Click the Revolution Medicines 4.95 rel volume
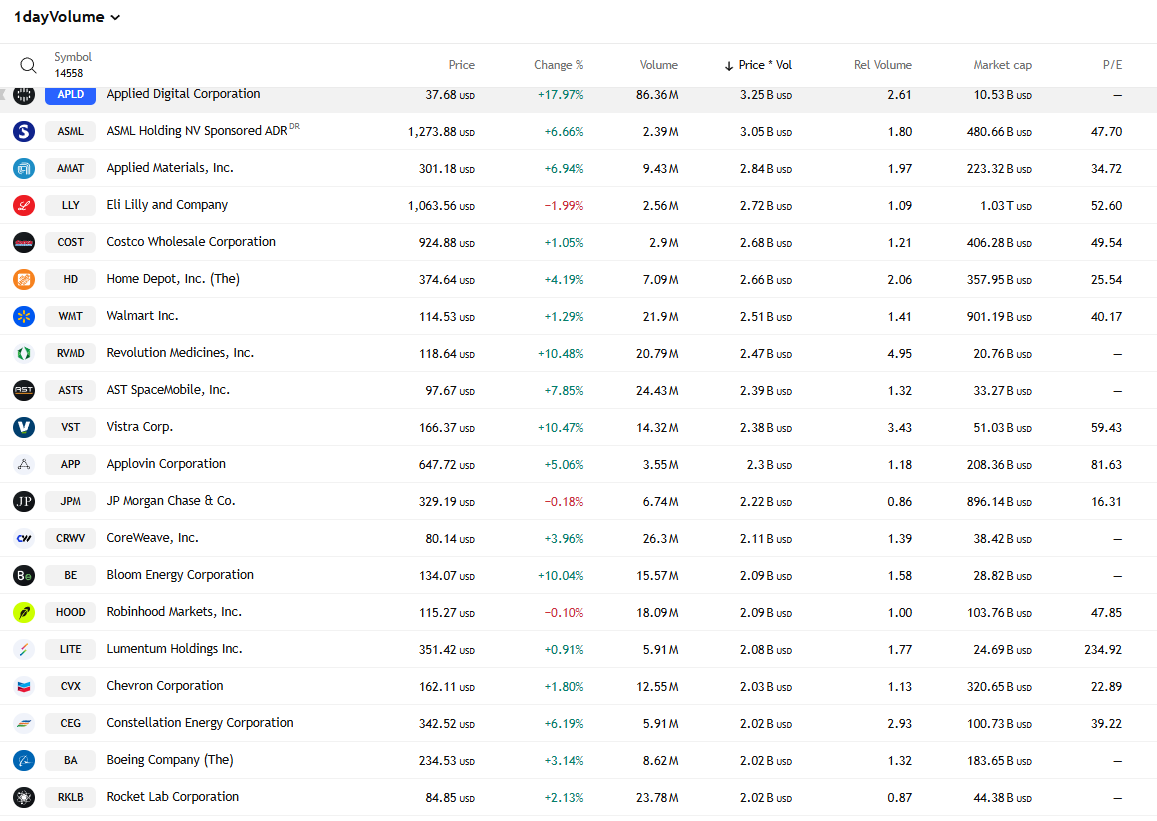Screen dimensions: 1157x821 click(x=899, y=354)
